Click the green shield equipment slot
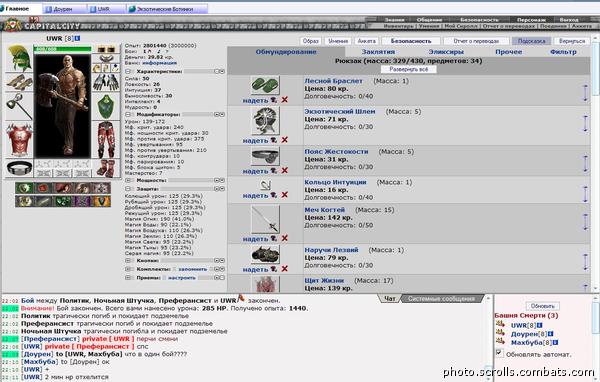 pos(106,106)
